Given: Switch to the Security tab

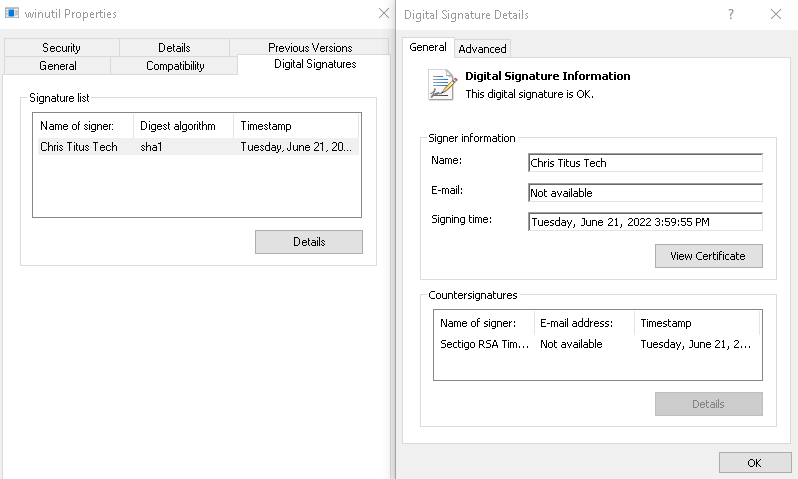Looking at the screenshot, I should click(x=61, y=47).
